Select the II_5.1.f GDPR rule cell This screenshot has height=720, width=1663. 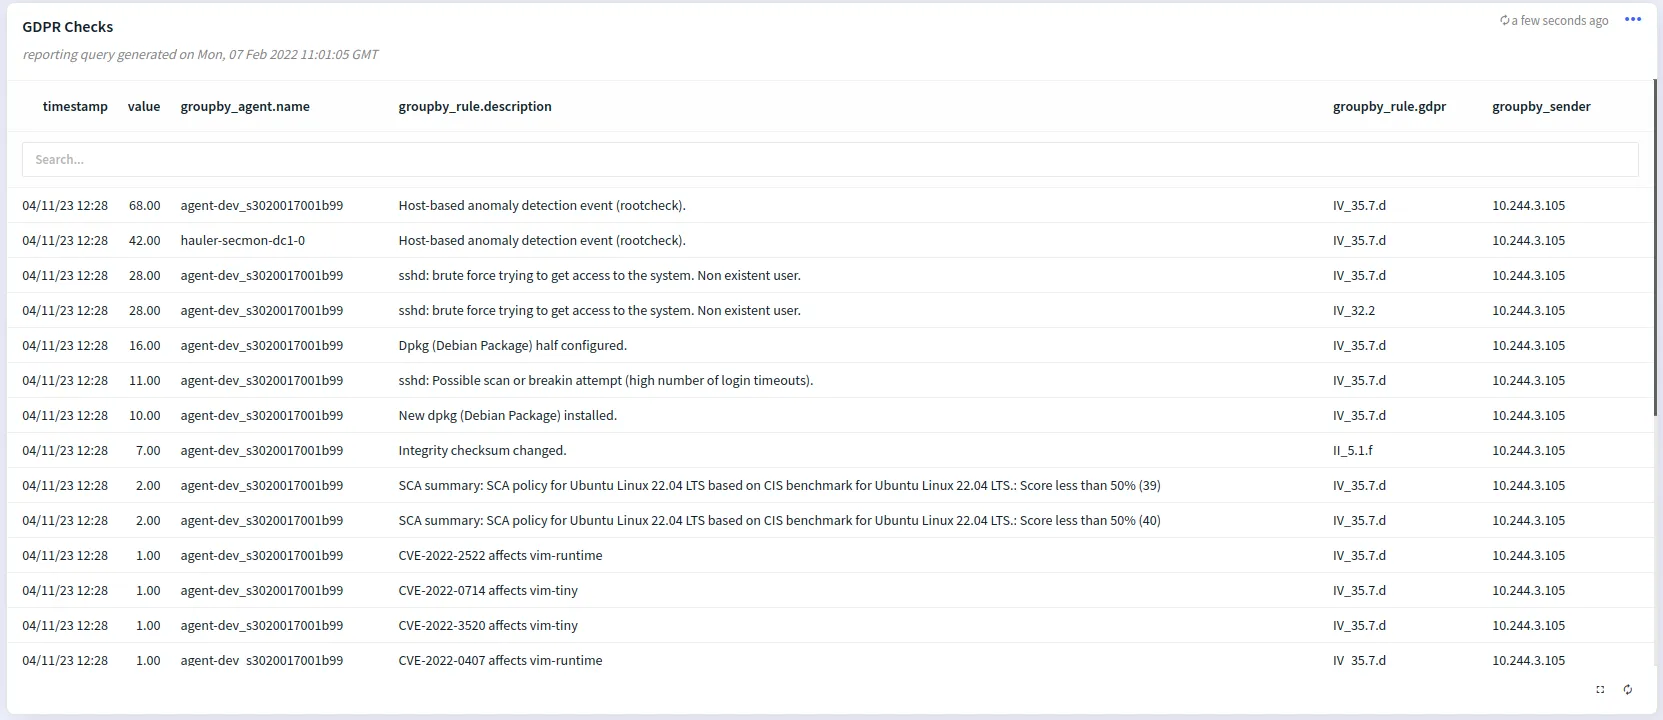[1352, 451]
